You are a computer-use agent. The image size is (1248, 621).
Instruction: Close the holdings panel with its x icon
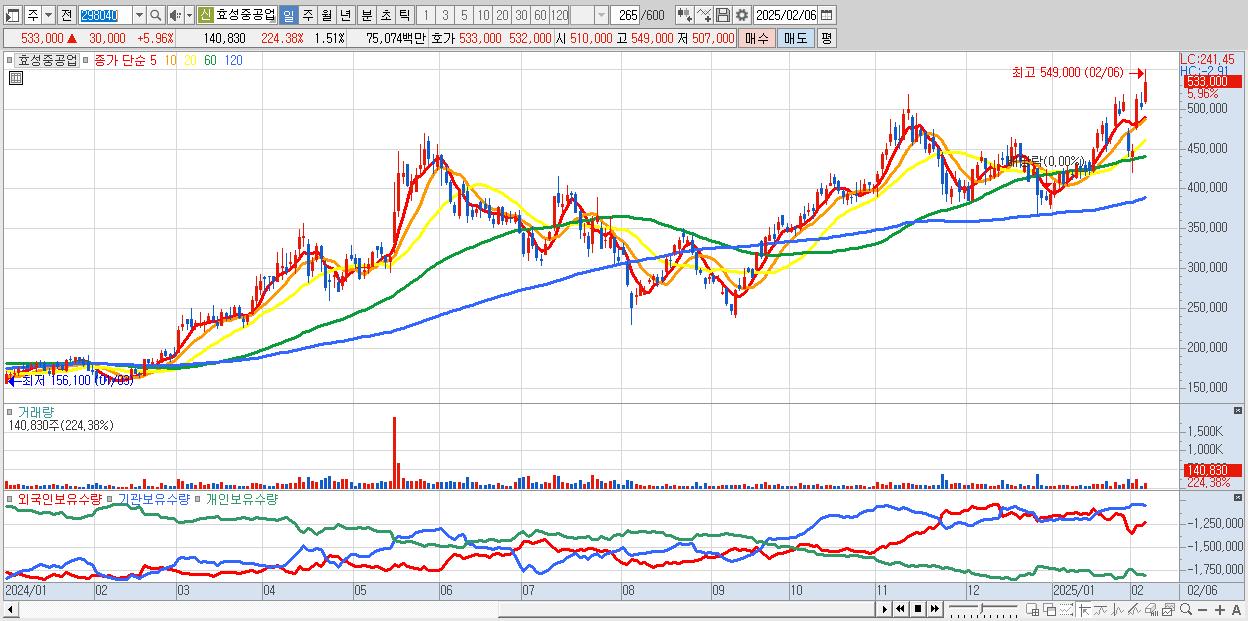point(1240,497)
